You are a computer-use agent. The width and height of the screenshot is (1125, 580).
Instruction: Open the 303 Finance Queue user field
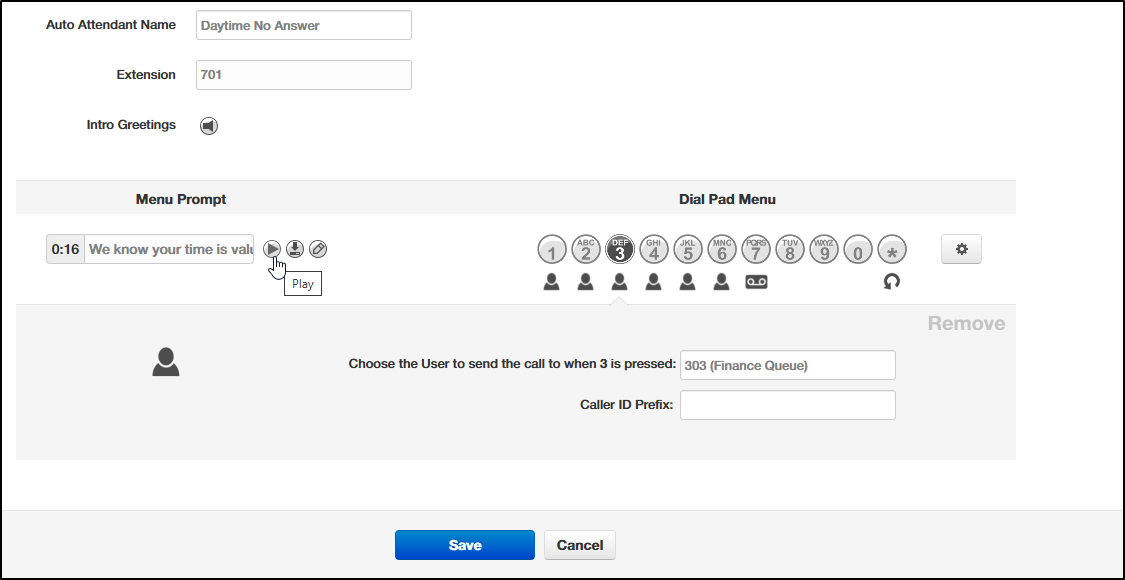[788, 365]
